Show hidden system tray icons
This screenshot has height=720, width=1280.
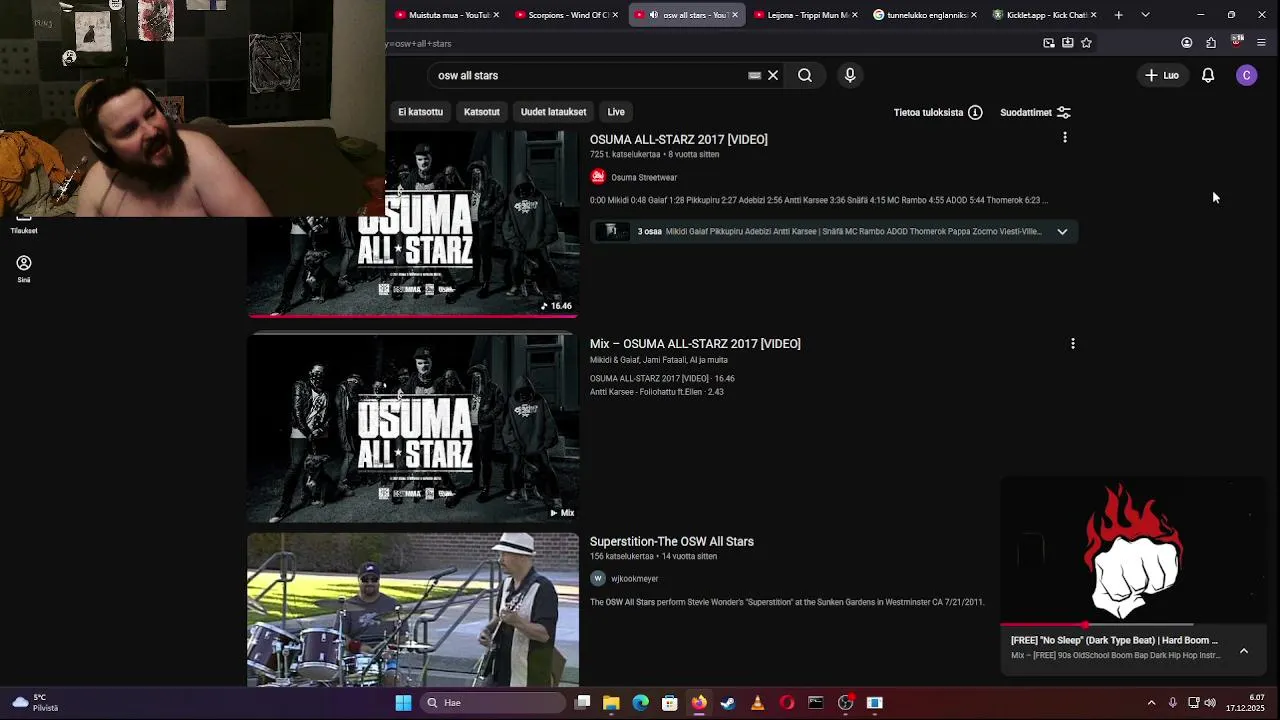coord(1151,703)
